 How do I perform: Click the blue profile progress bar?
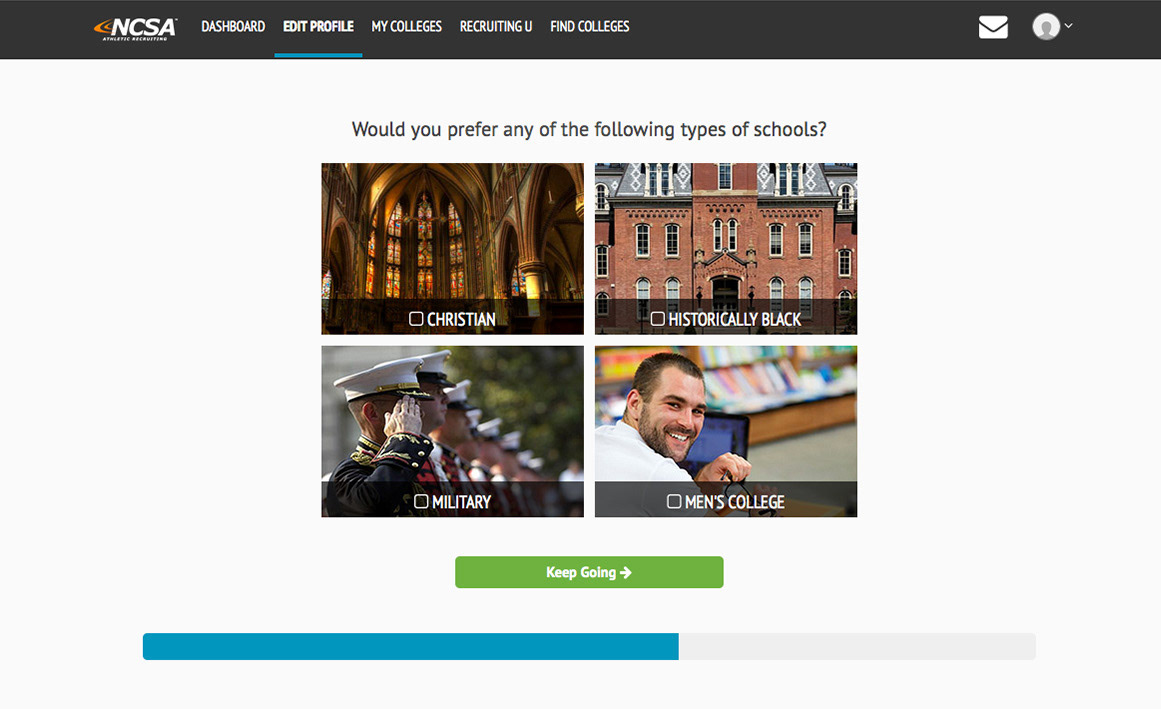coord(411,646)
